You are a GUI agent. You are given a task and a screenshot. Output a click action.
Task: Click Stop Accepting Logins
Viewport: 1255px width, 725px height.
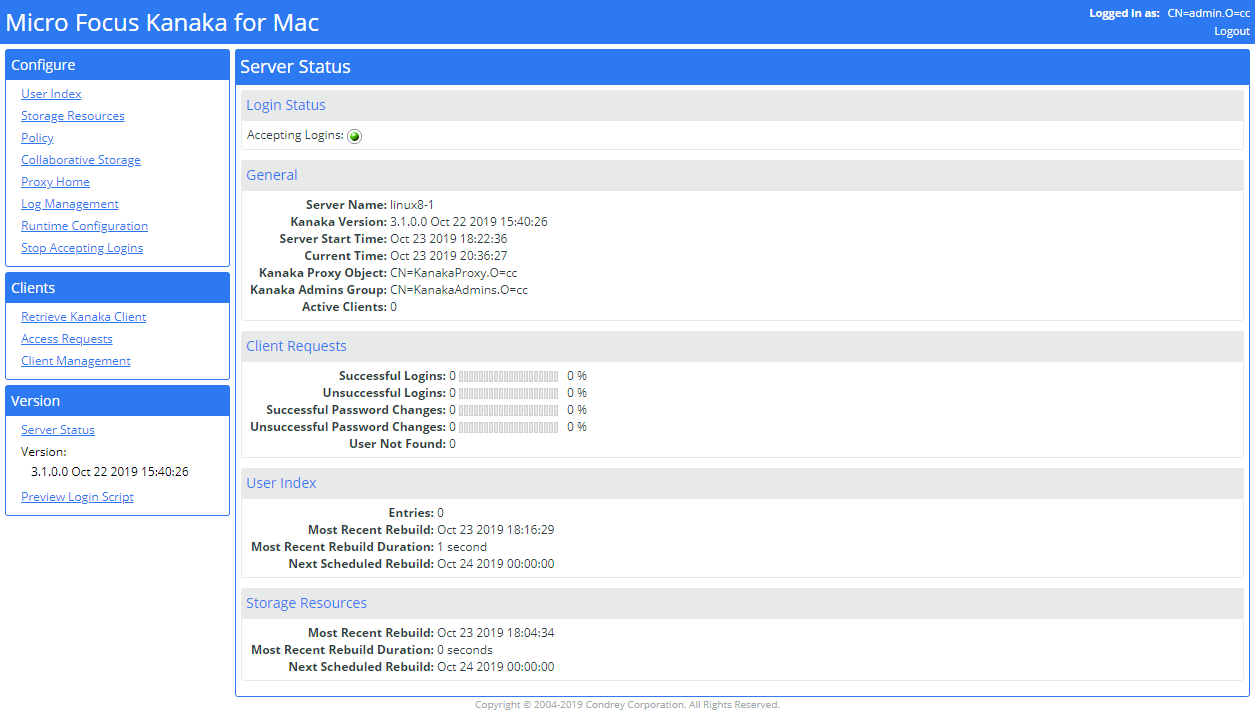82,247
